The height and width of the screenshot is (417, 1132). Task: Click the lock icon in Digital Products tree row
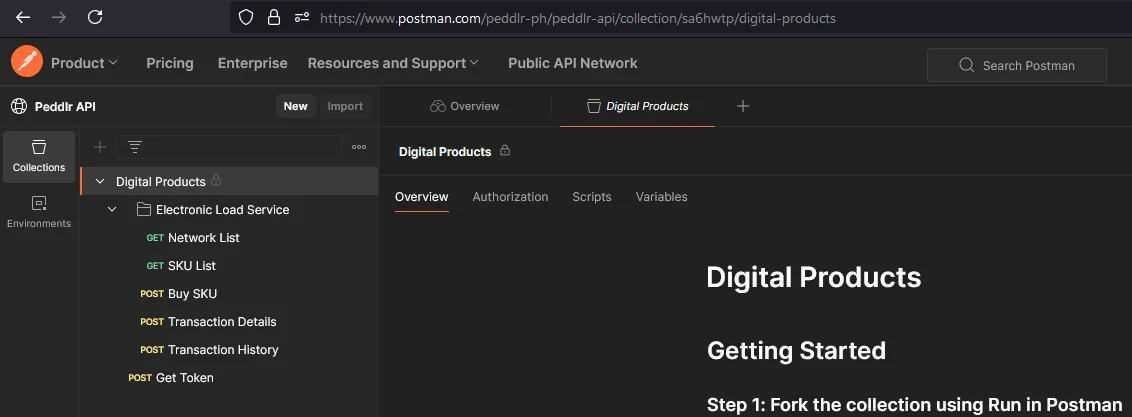216,180
